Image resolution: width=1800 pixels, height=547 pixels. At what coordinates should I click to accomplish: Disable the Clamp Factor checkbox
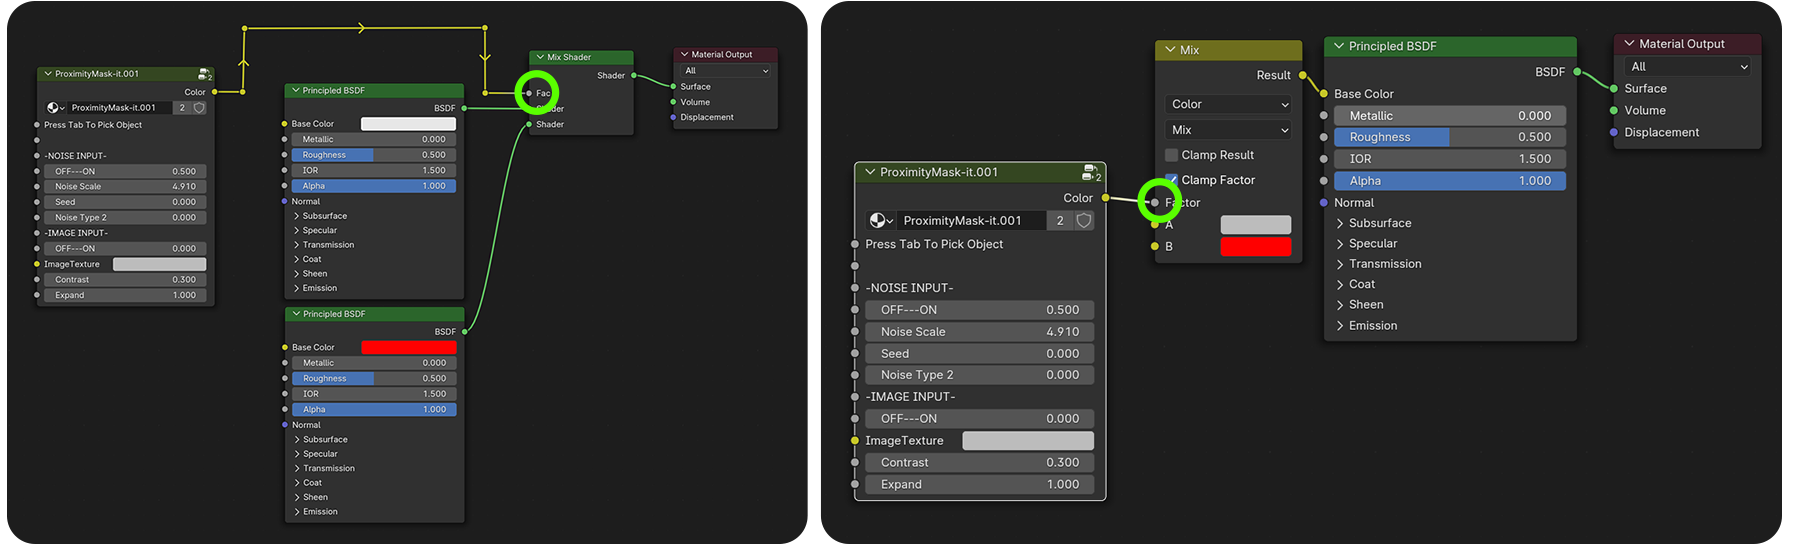pyautogui.click(x=1171, y=180)
